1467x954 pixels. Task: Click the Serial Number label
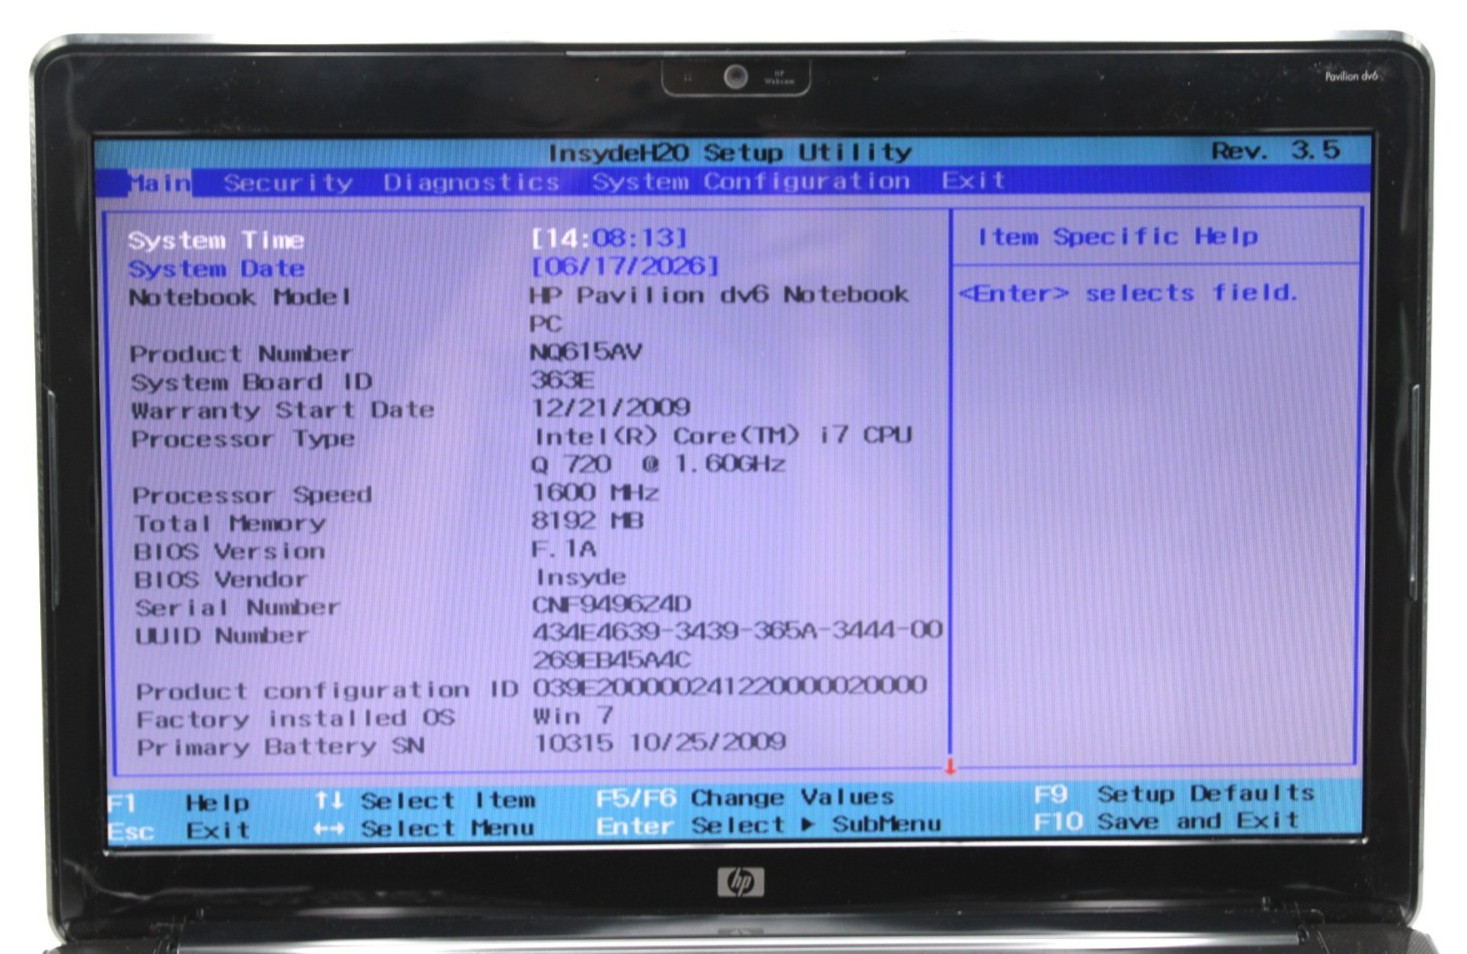[x=237, y=607]
